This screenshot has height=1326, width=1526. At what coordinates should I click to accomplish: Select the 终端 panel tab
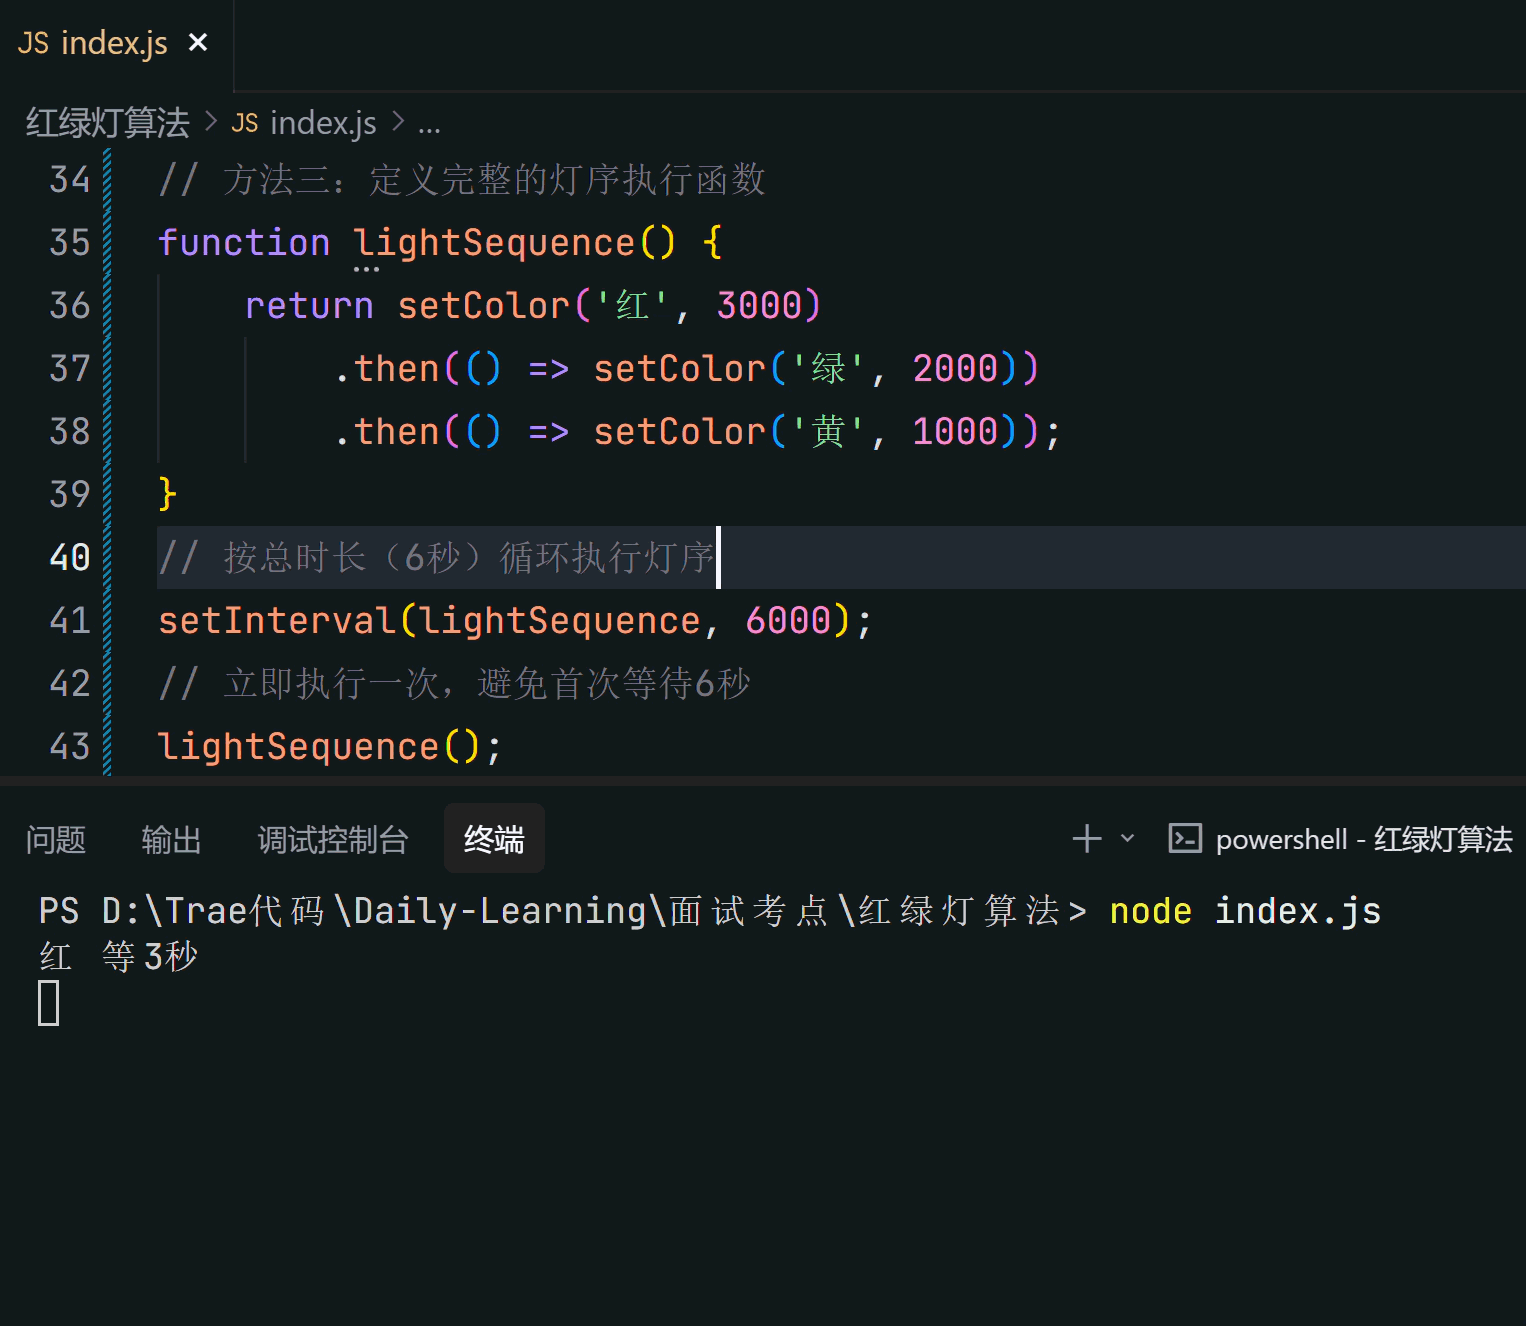click(x=494, y=839)
